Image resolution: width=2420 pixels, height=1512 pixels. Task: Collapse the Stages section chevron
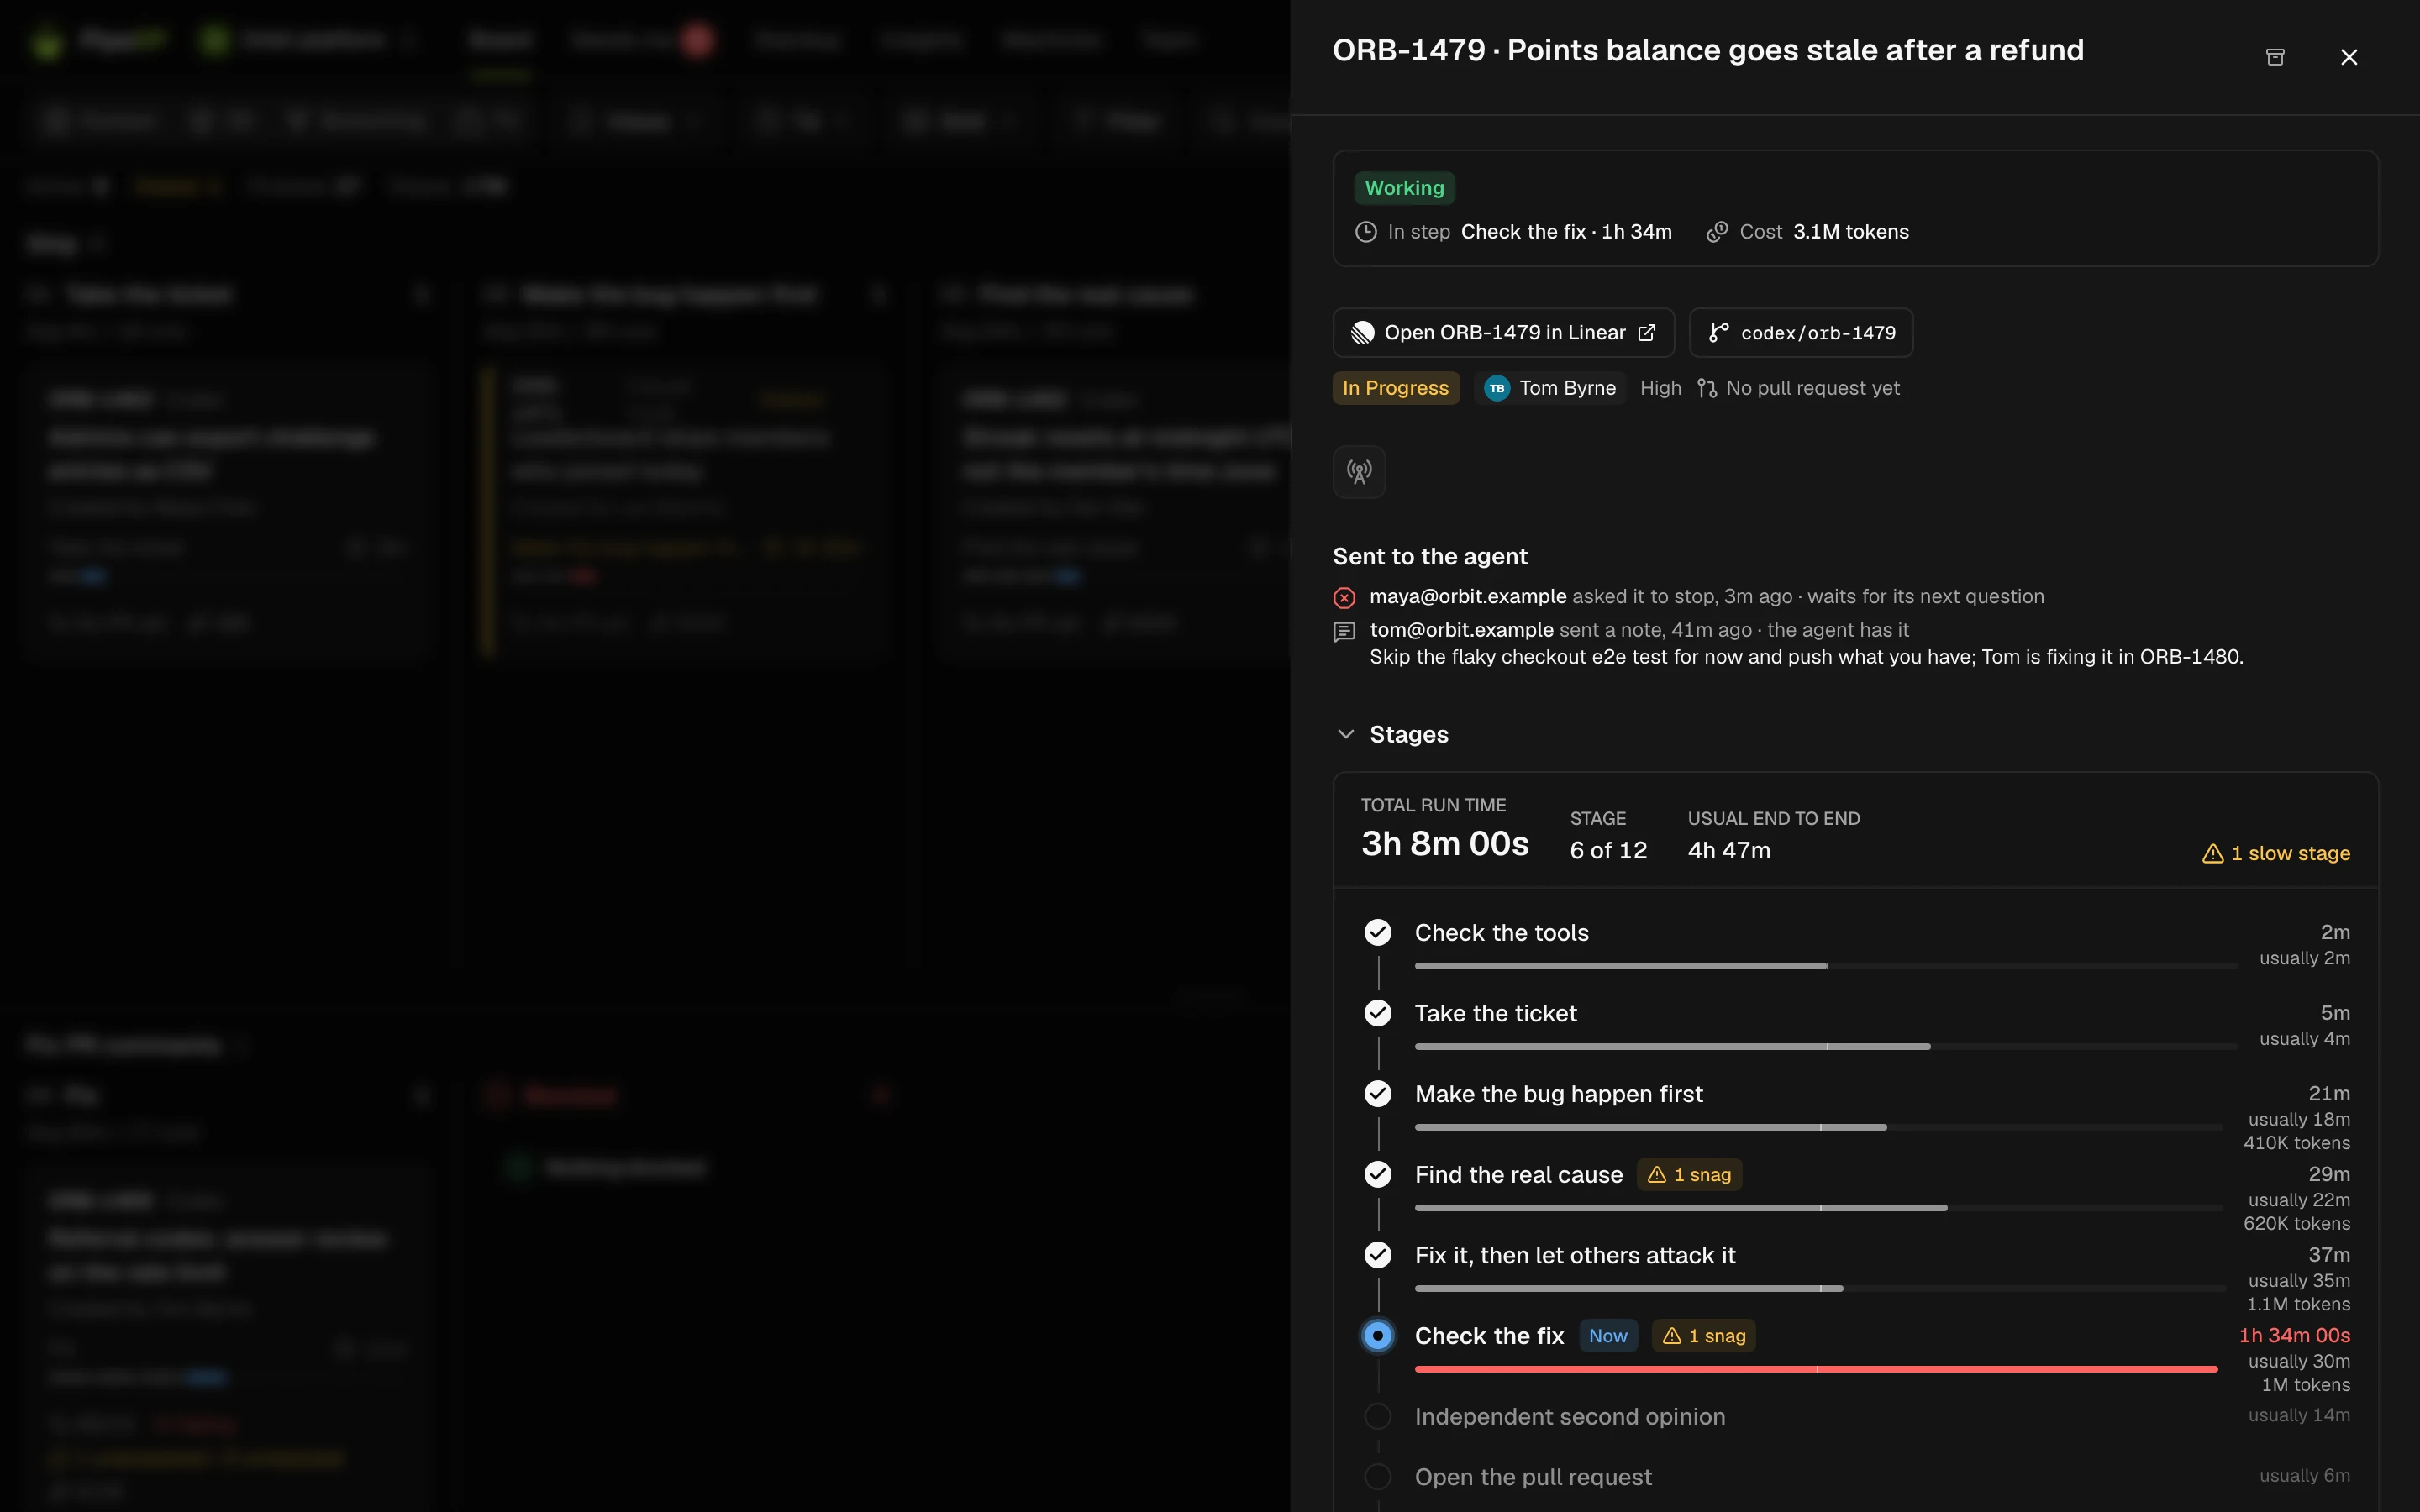point(1346,734)
